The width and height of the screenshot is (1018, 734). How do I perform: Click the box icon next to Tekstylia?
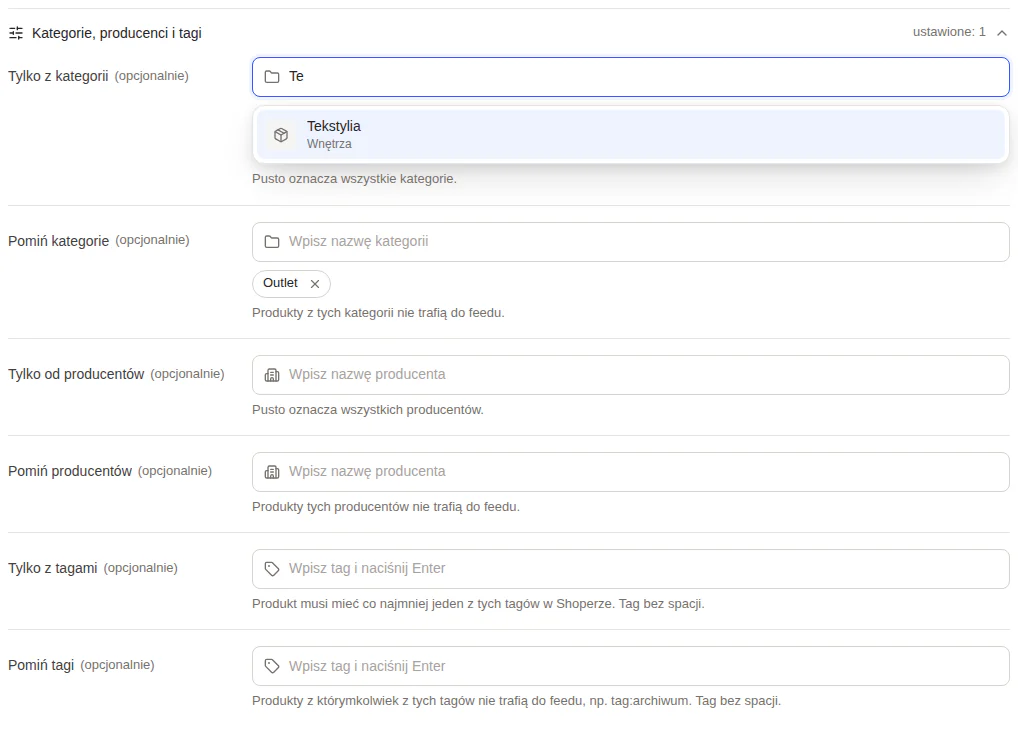click(x=281, y=135)
